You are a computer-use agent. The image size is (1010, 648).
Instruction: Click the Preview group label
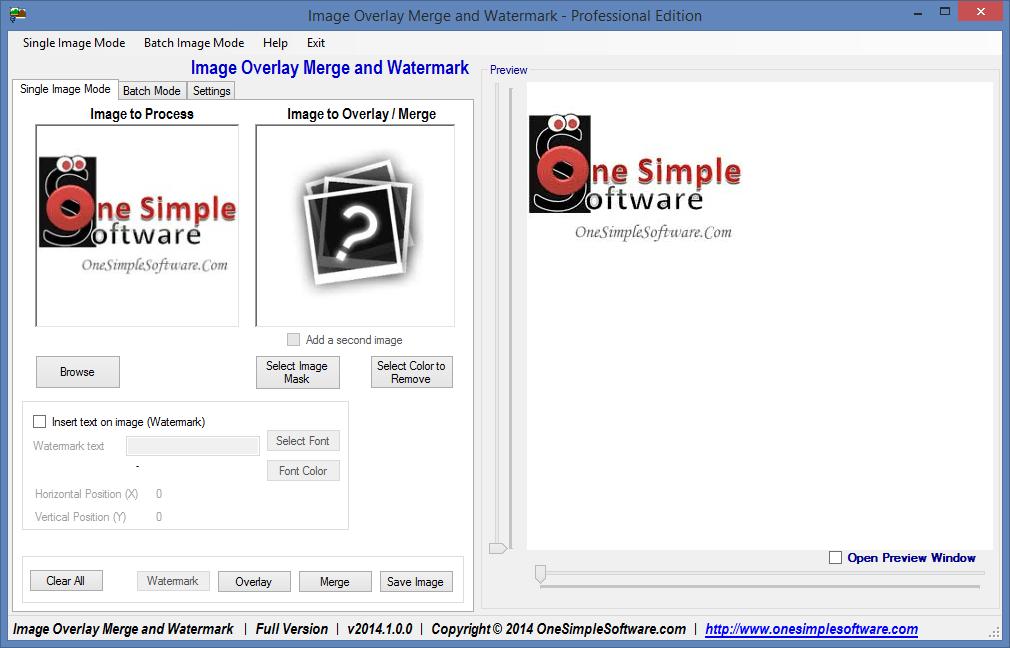coord(508,70)
